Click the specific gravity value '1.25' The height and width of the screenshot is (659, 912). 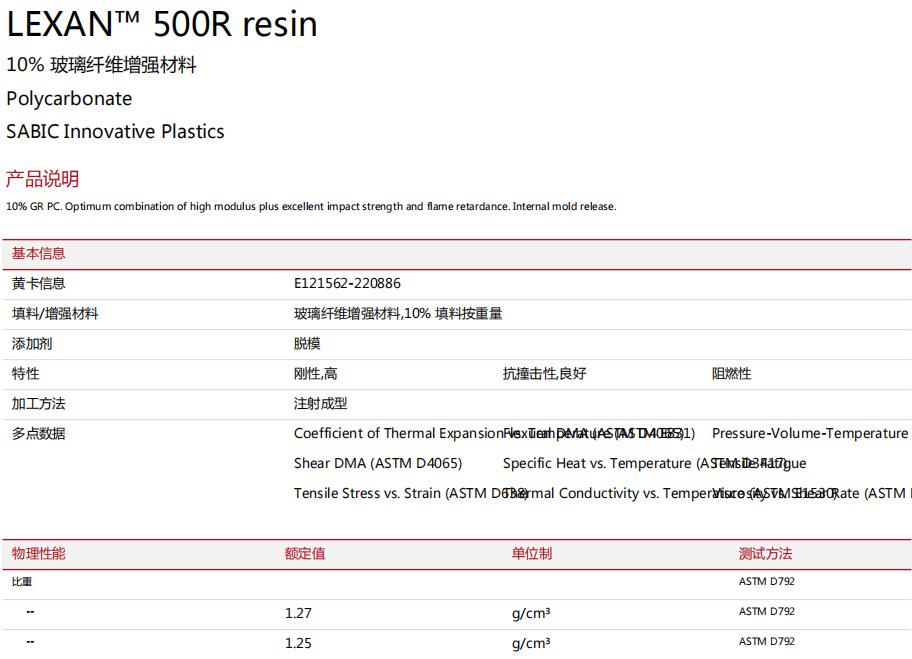[298, 643]
